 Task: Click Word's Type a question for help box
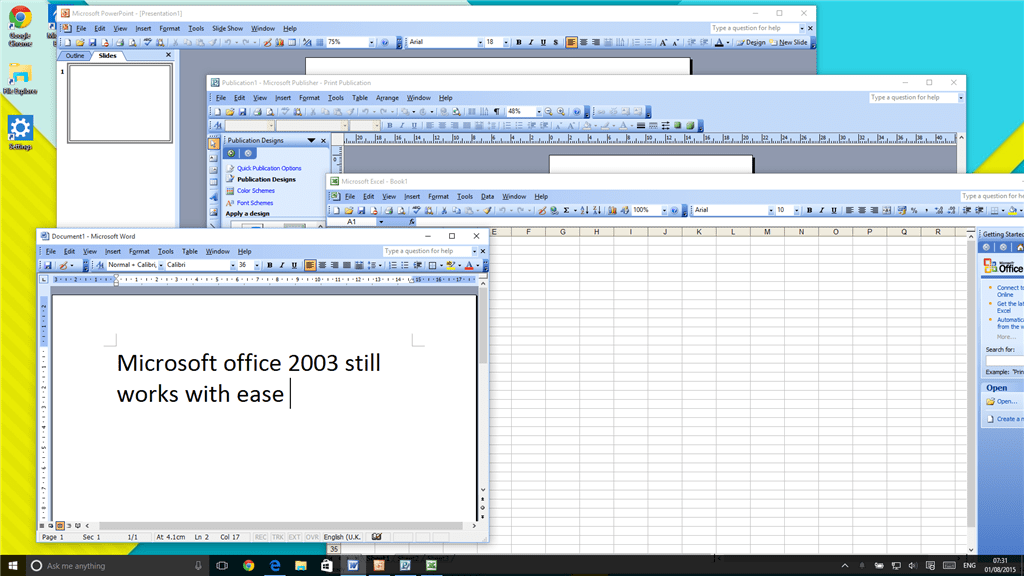[427, 251]
